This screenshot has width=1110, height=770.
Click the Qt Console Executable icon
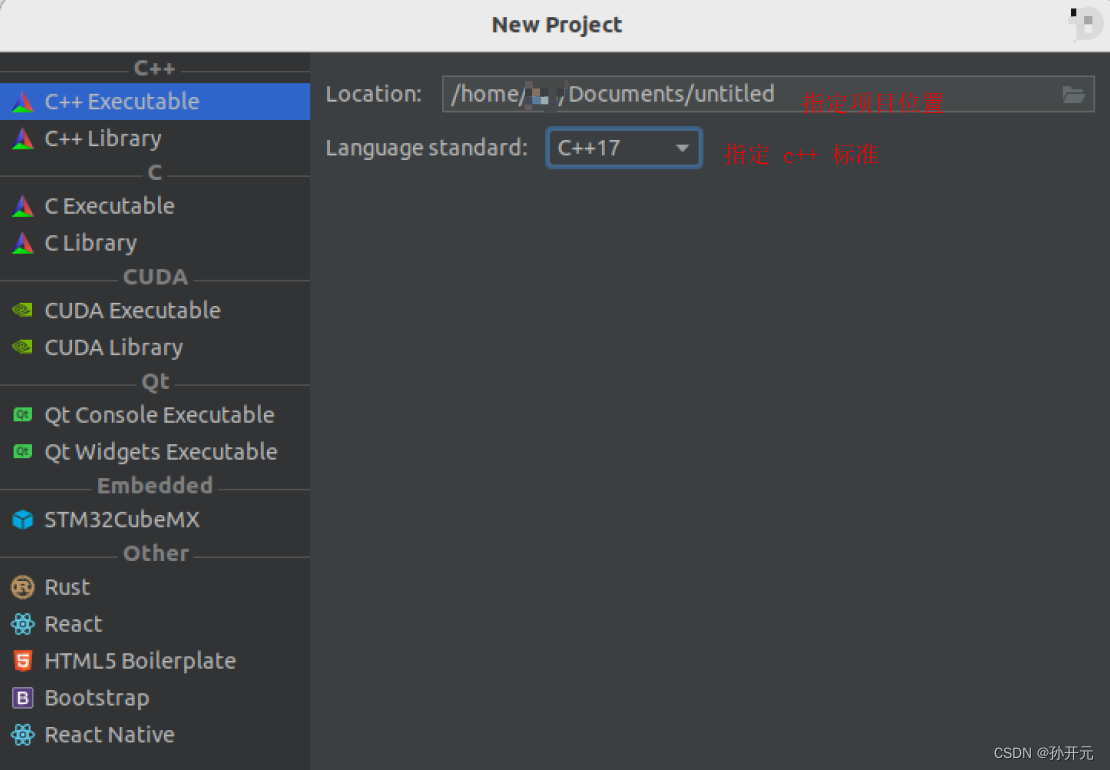pos(22,414)
